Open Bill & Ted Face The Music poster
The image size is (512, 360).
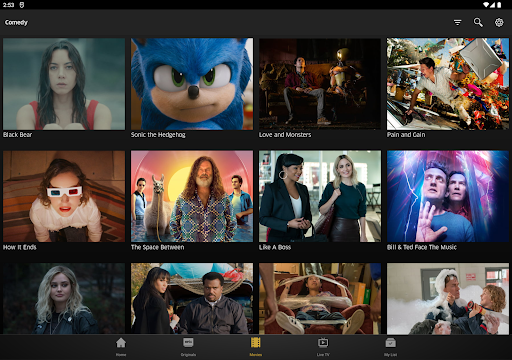[x=448, y=196]
